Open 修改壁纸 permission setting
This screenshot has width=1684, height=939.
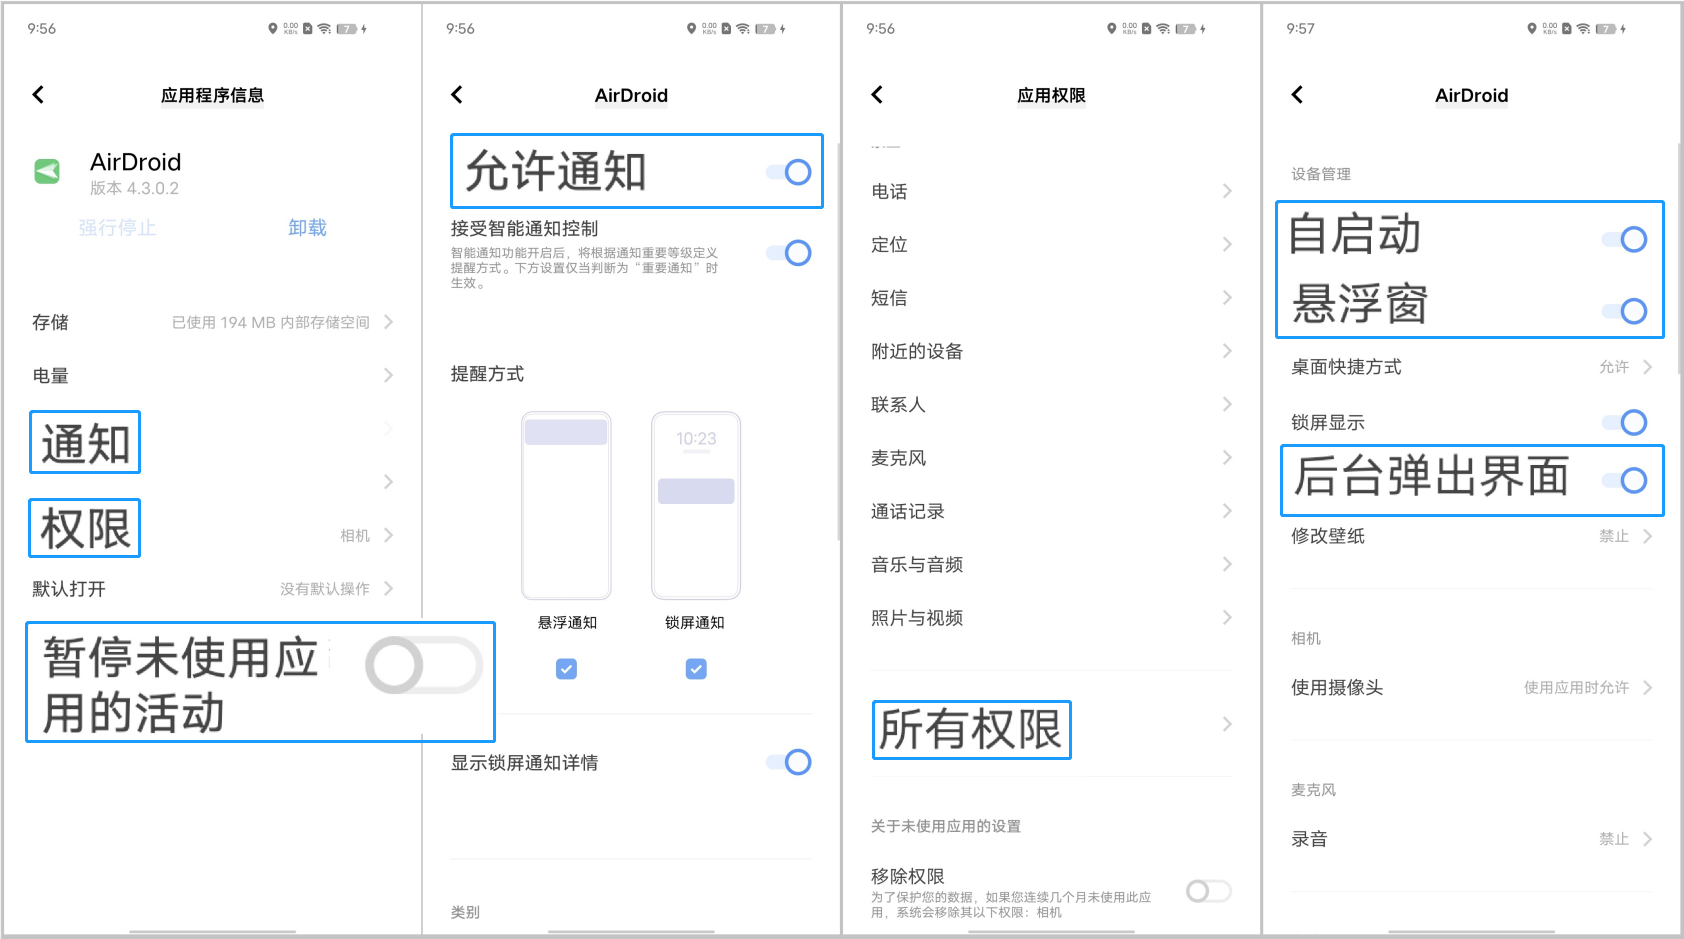[1471, 536]
